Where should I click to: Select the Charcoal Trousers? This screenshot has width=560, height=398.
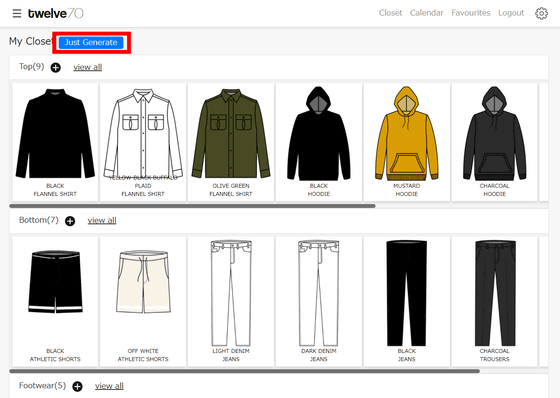pos(494,301)
